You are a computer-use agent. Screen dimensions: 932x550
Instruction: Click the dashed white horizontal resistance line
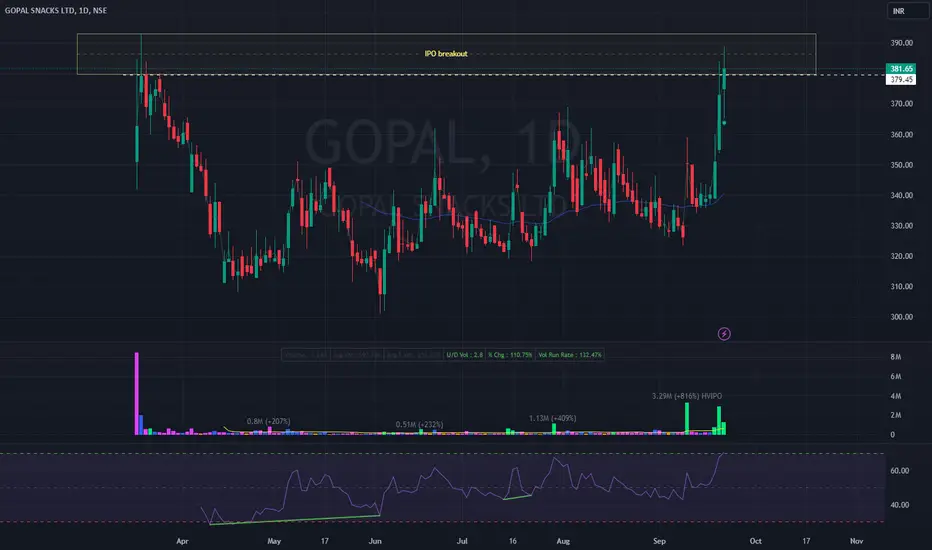(504, 75)
